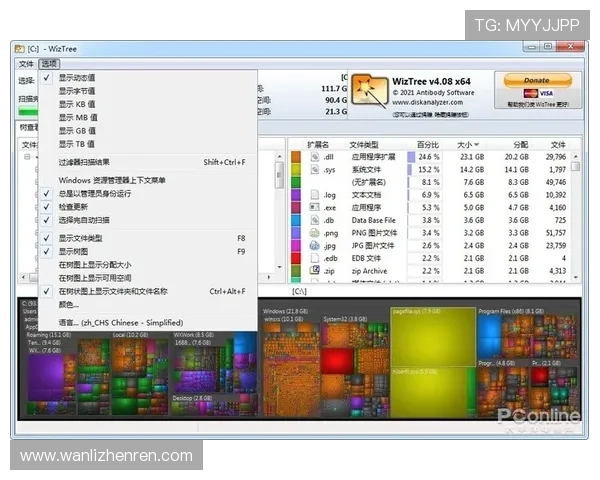Select 显示 KB 值 menu entry
This screenshot has width=600, height=480.
[x=148, y=104]
